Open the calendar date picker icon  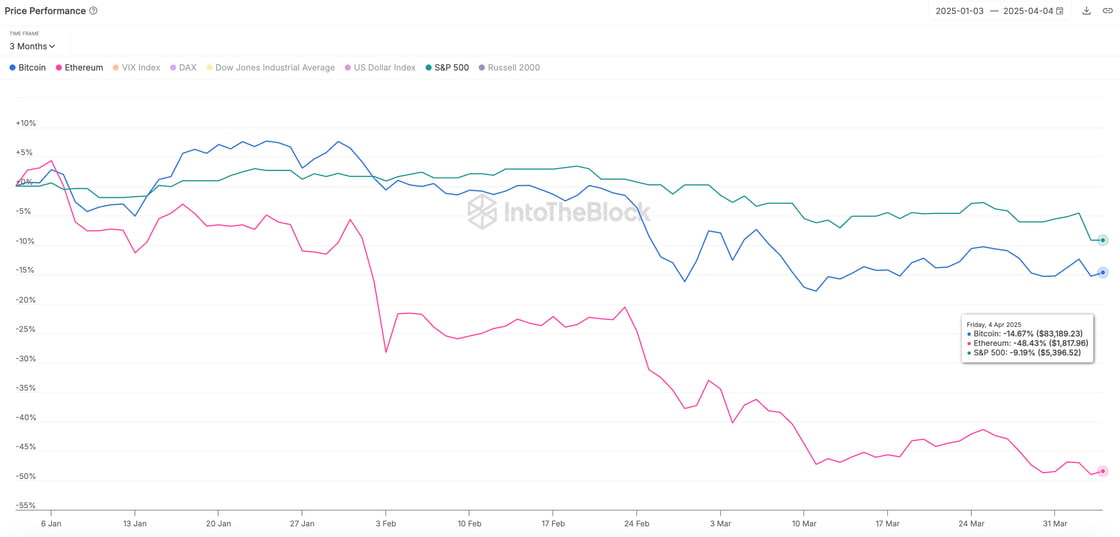(1060, 11)
